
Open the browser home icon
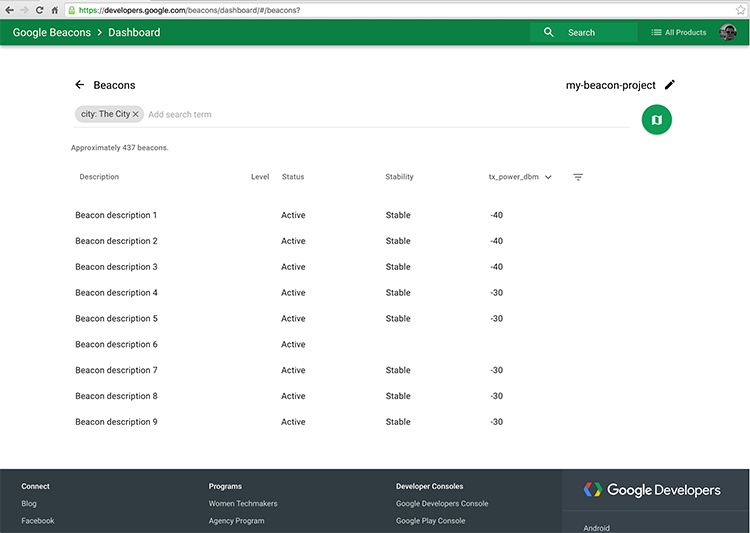(55, 10)
